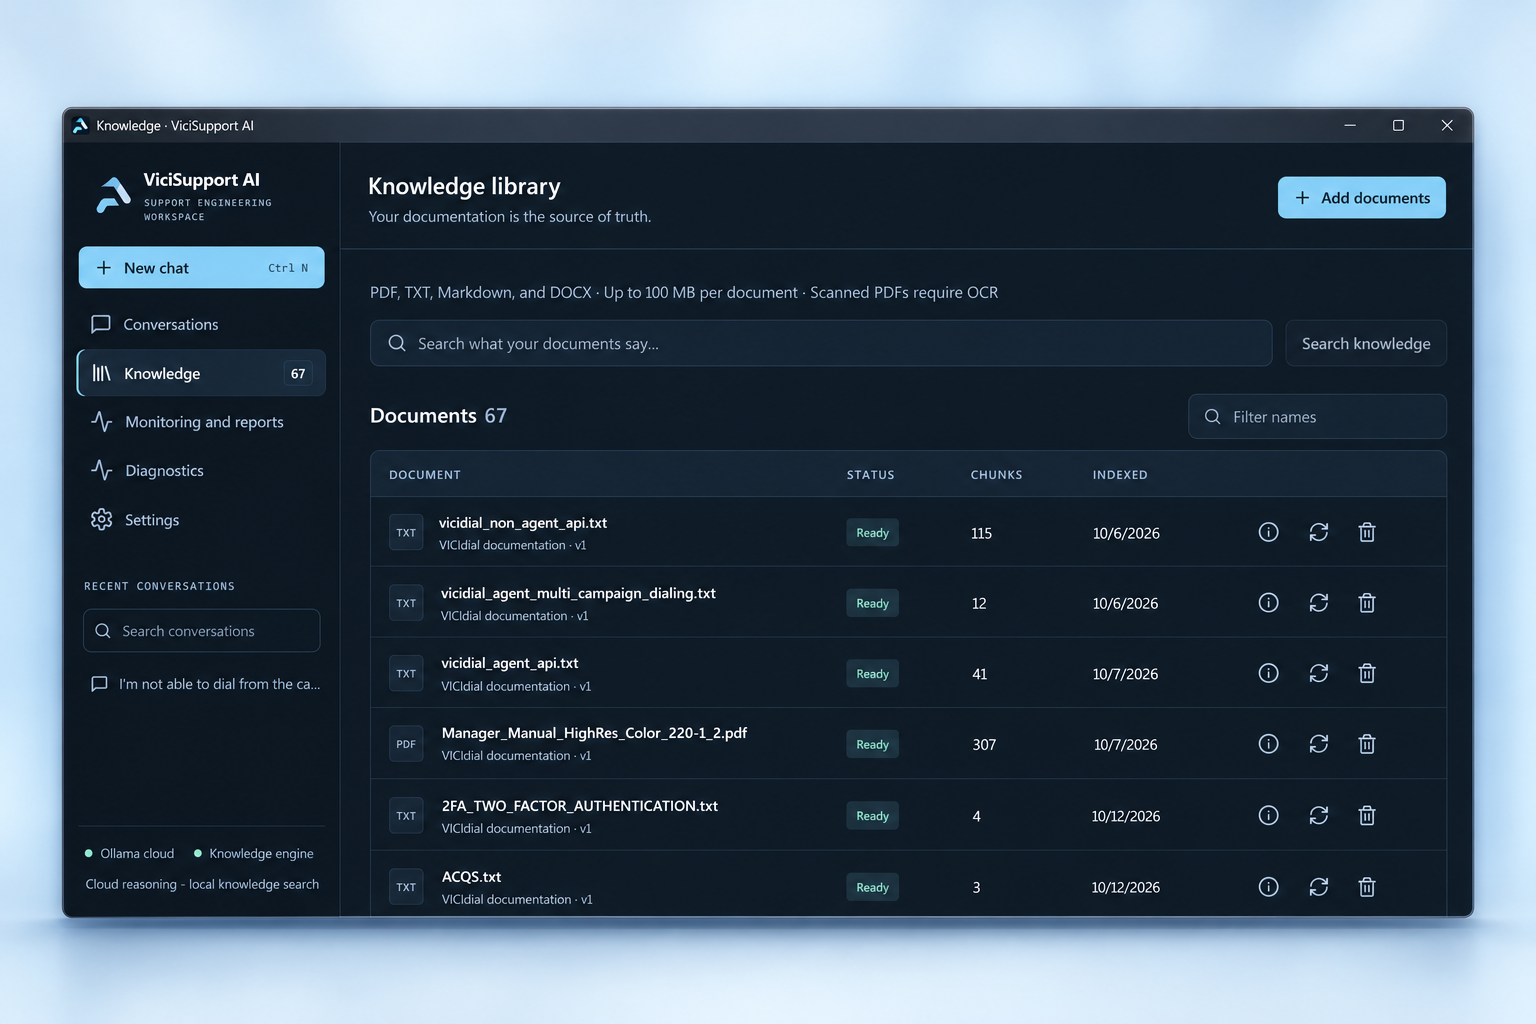Click the Search knowledge button

pos(1366,343)
